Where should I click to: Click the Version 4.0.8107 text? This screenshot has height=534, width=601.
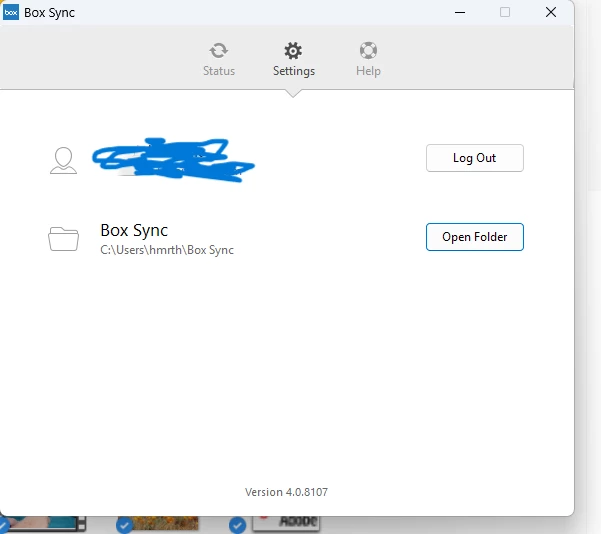(x=286, y=492)
